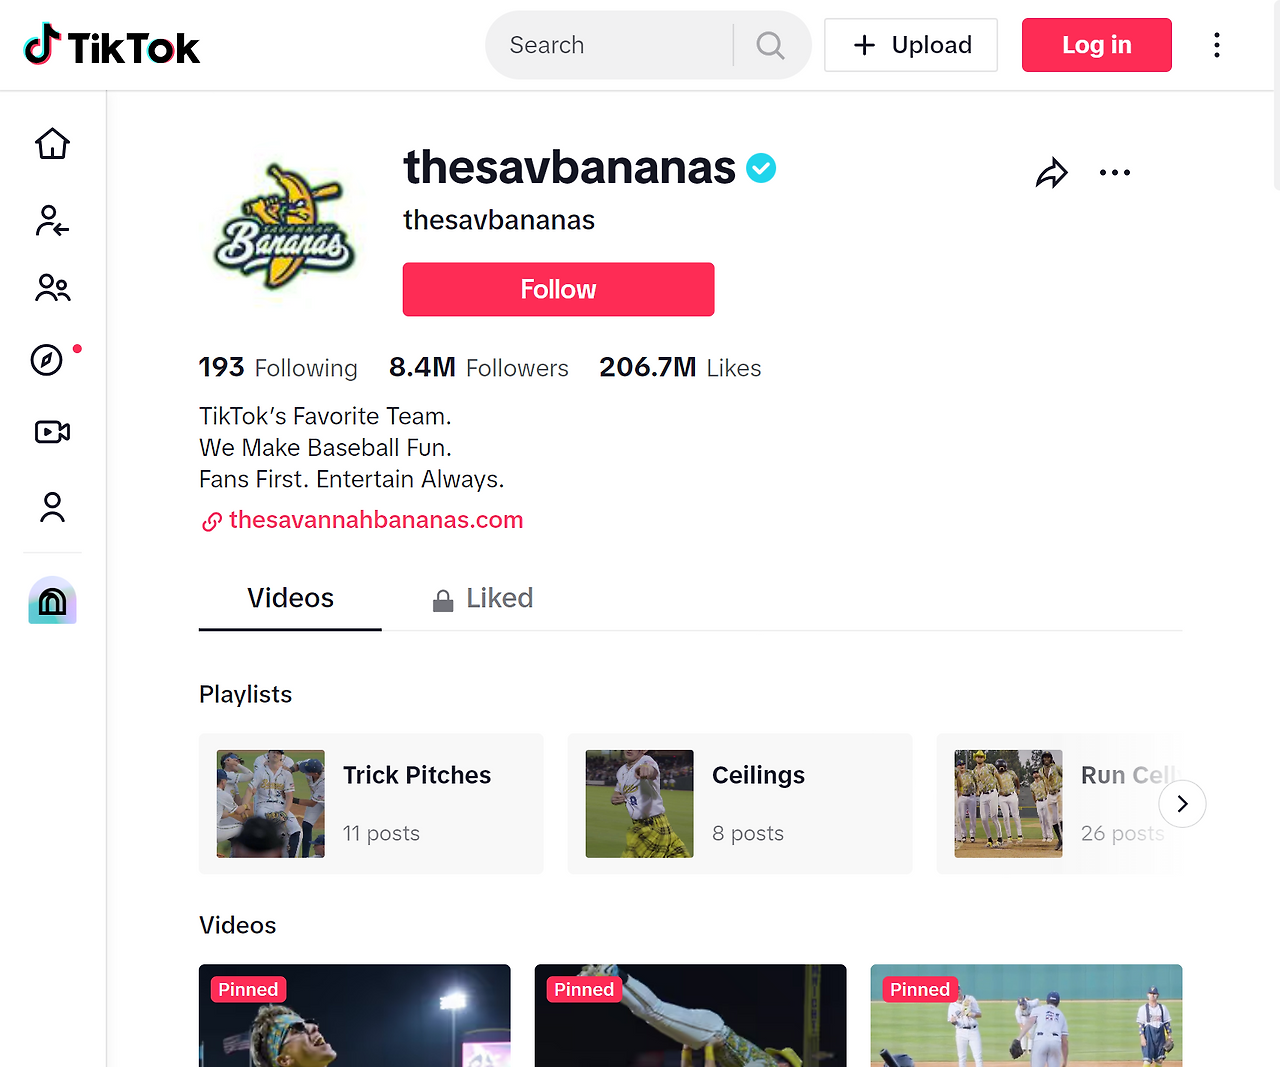1280x1067 pixels.
Task: Open the Trick Pitches playlist thumbnail
Action: coord(269,803)
